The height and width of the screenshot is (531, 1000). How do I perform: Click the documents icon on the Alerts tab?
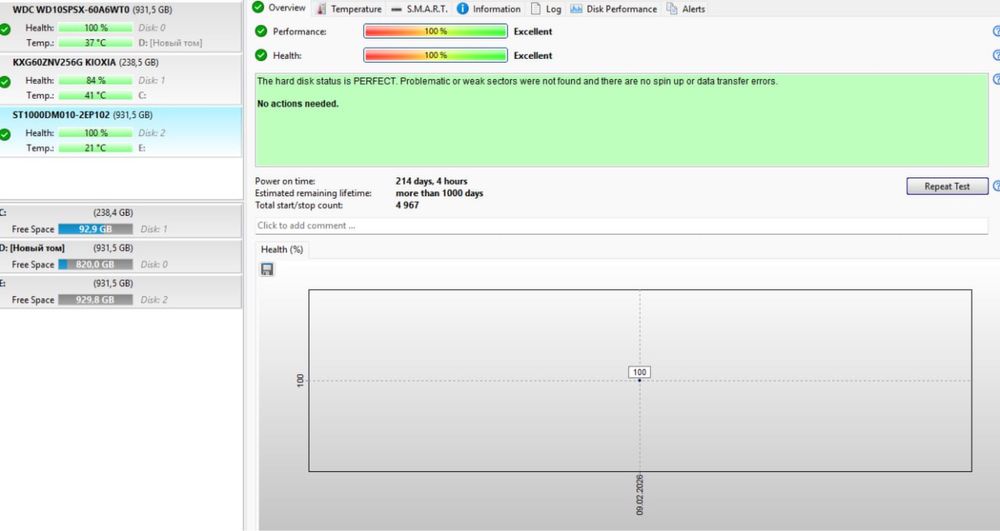pyautogui.click(x=672, y=8)
